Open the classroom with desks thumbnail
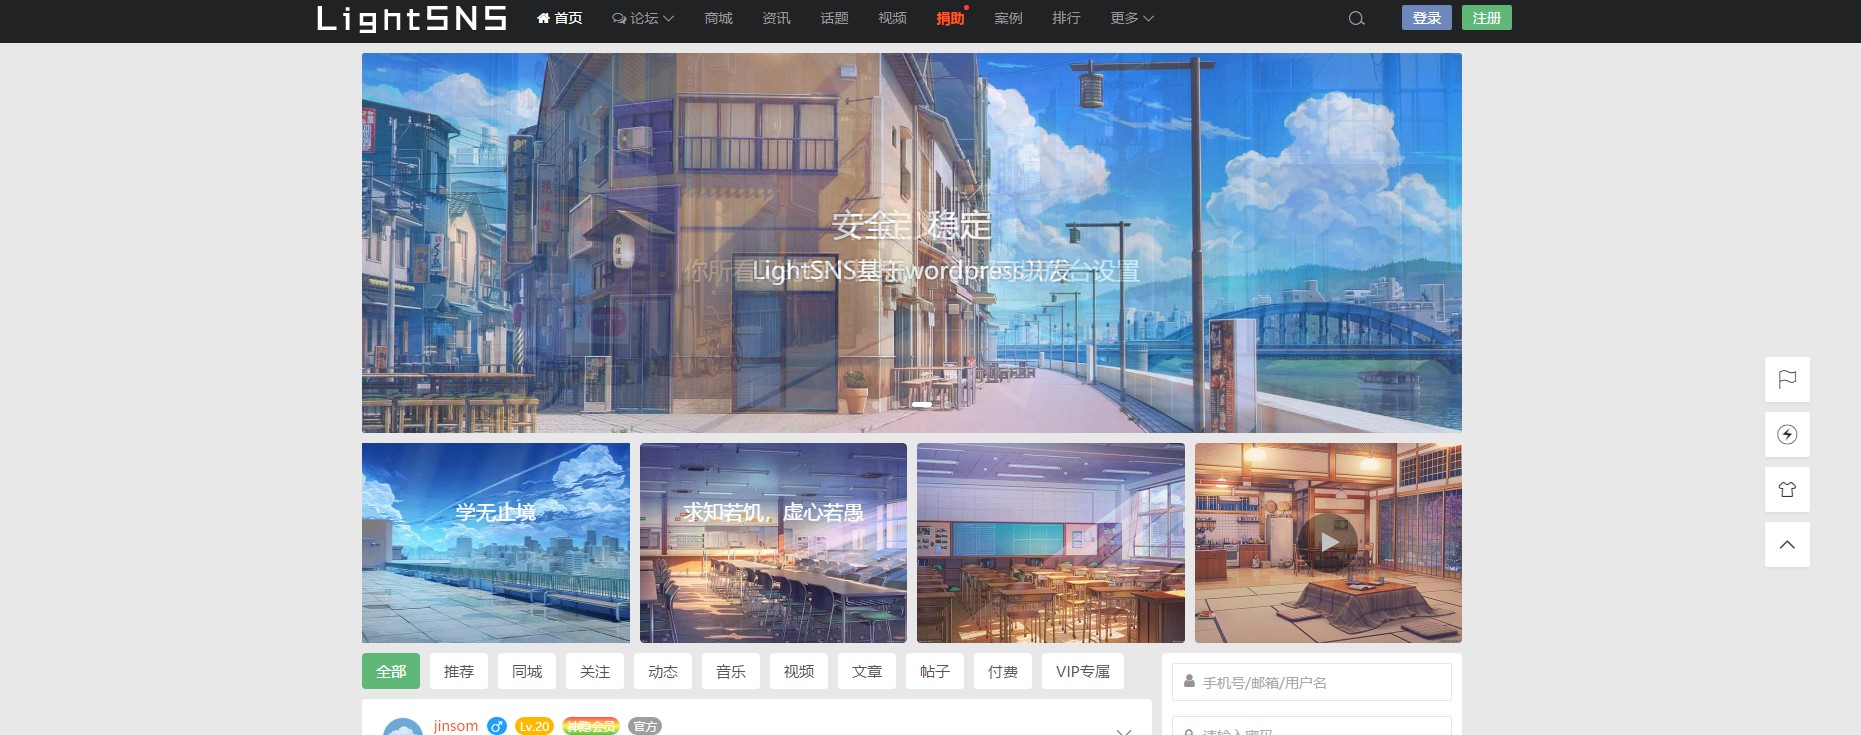This screenshot has height=735, width=1861. [1051, 543]
